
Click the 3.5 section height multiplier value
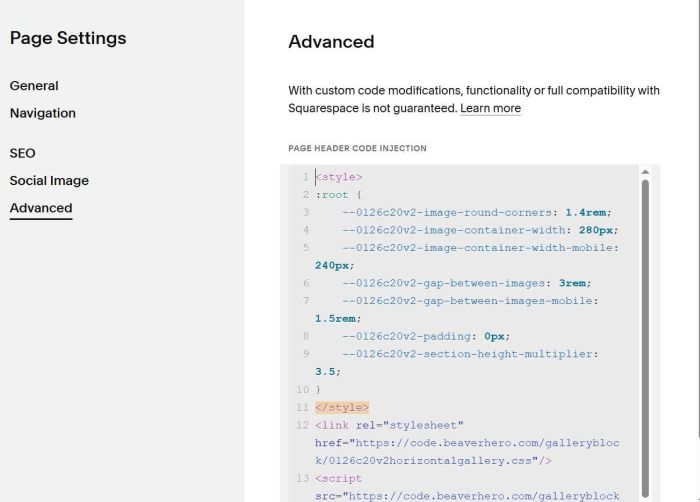(326, 371)
